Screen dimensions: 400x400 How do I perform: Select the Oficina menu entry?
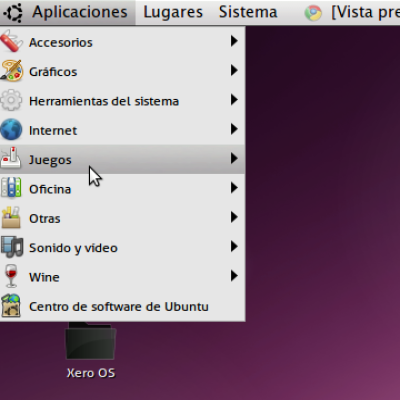(x=122, y=189)
